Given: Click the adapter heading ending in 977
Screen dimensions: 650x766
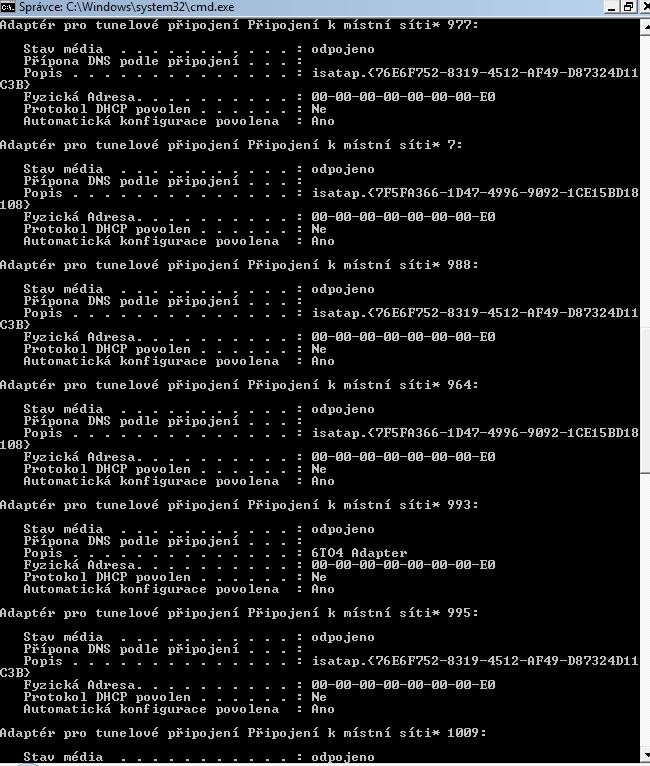Looking at the screenshot, I should 239,25.
